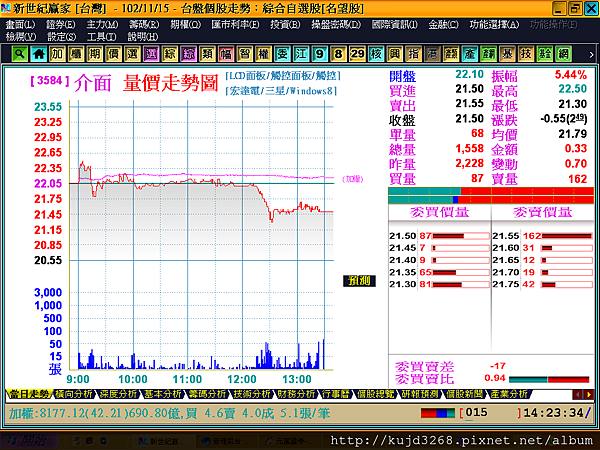Click the yellow 綜 toolbar icon

click(x=170, y=54)
